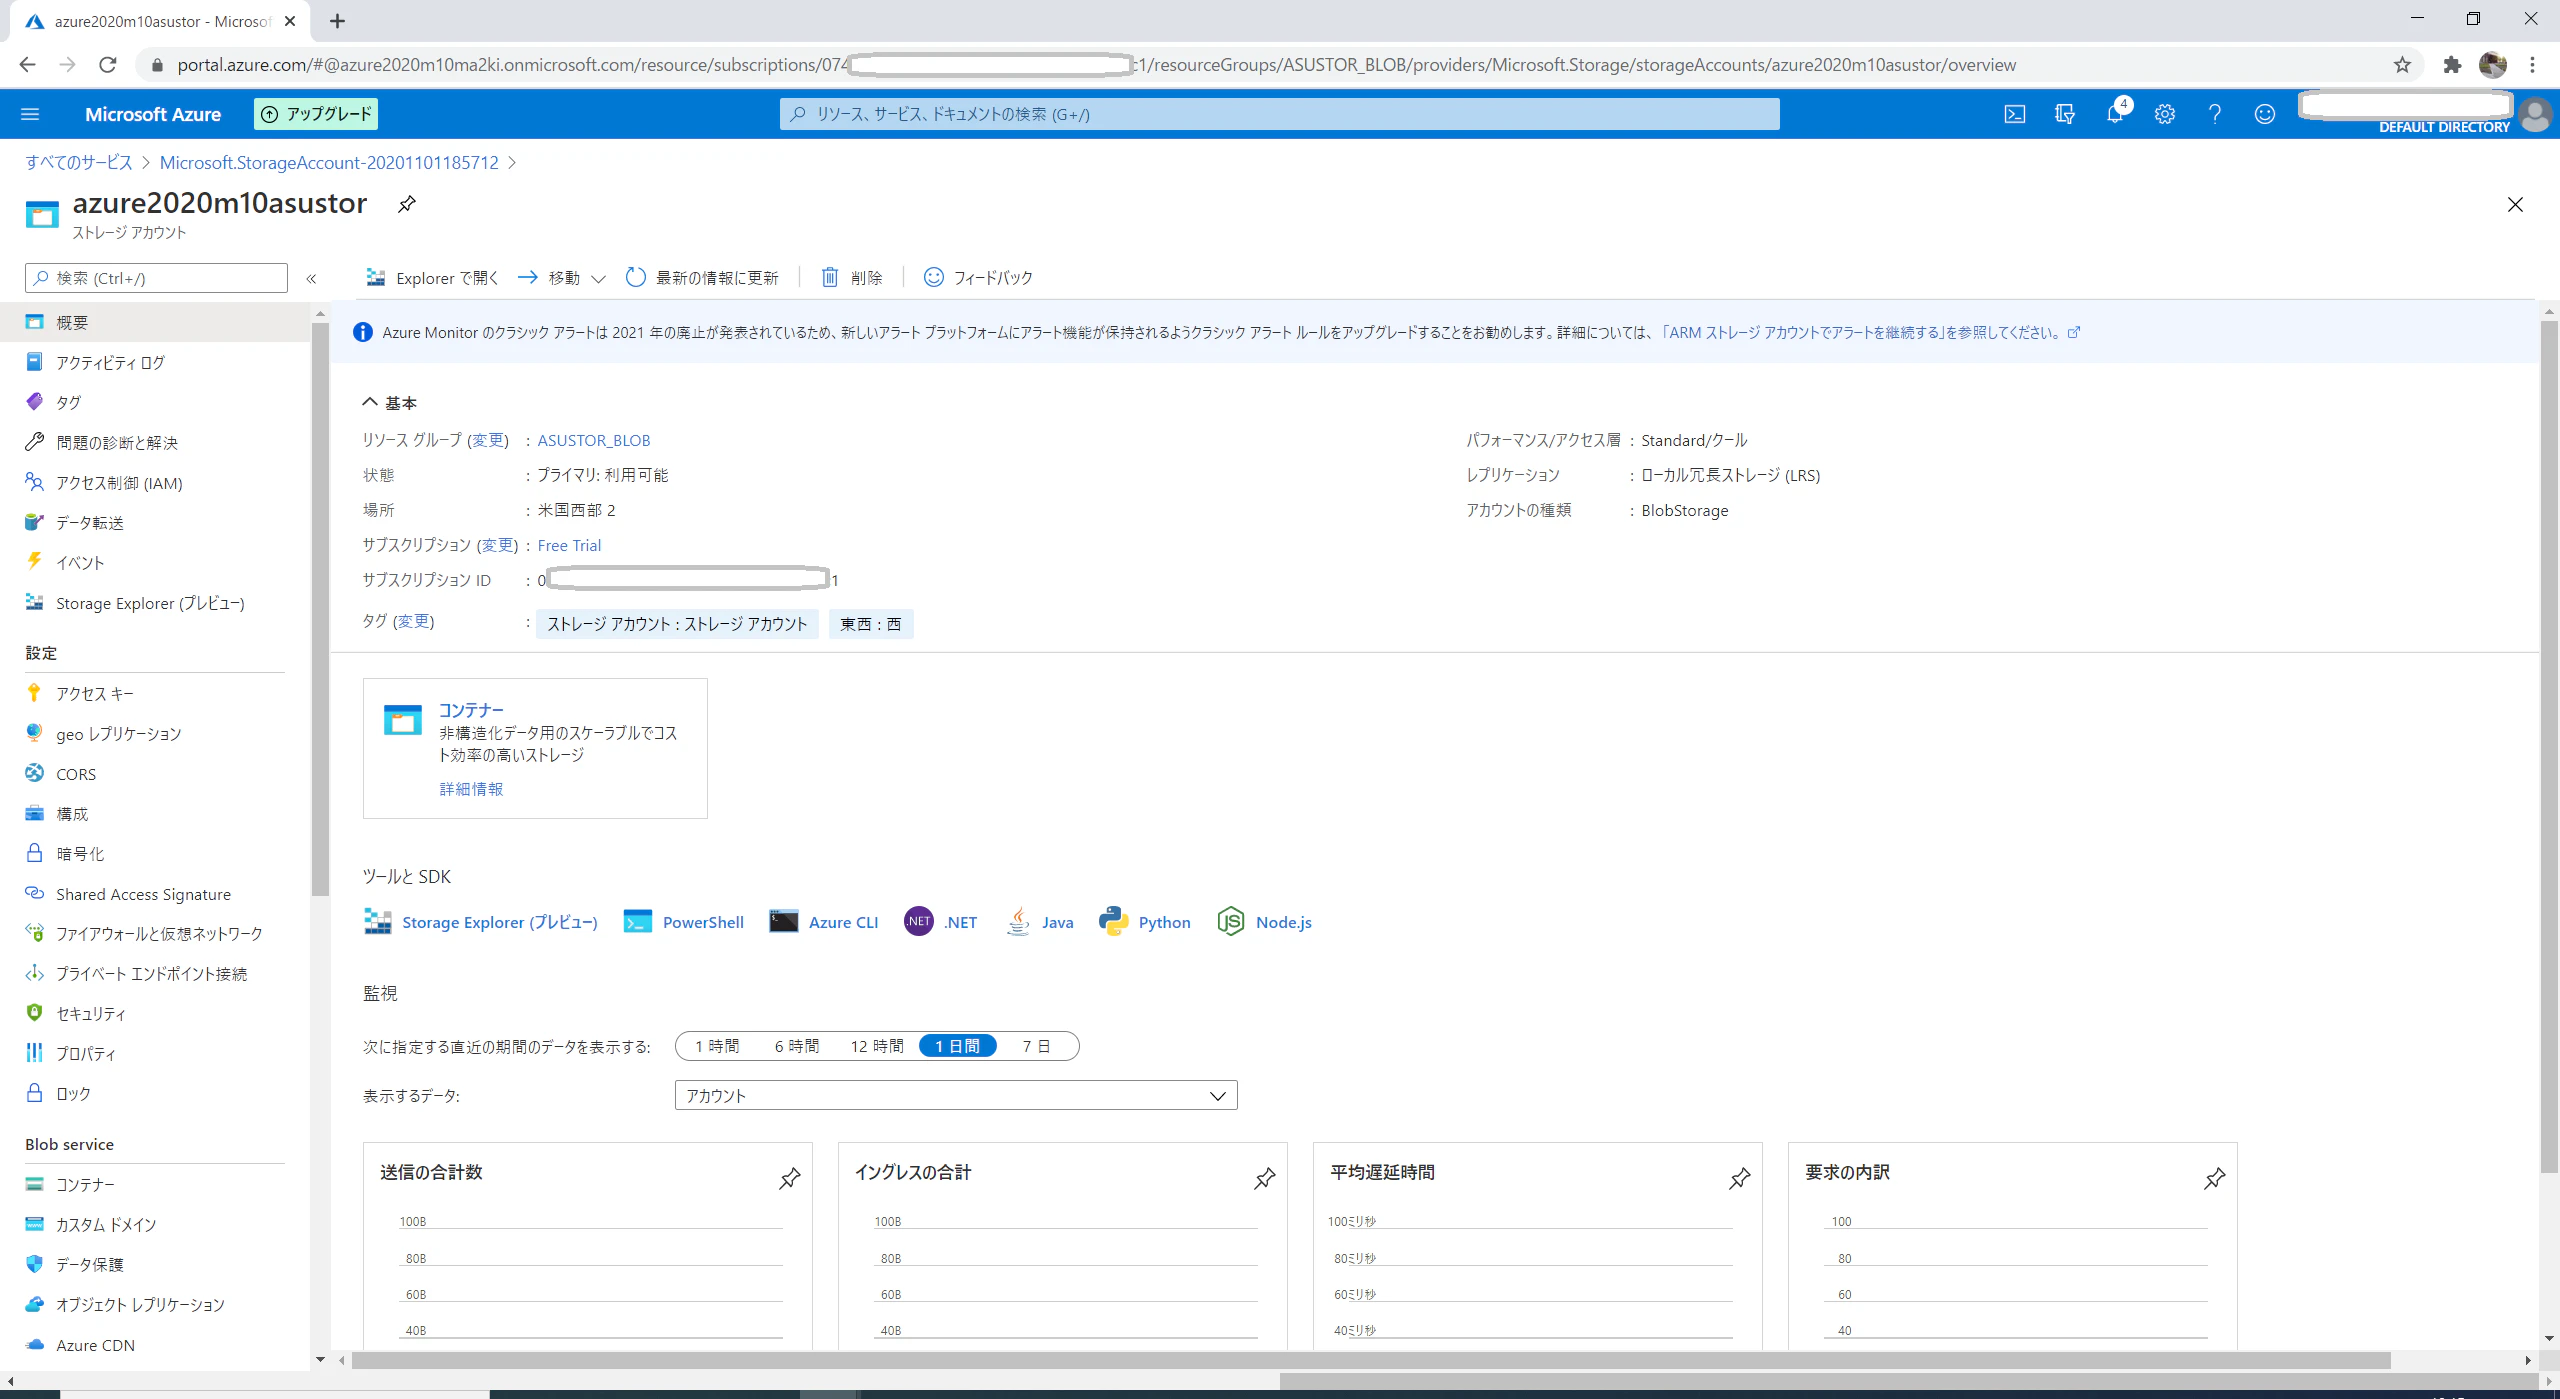
Task: Select the 7 日 time range
Action: (x=1036, y=1046)
